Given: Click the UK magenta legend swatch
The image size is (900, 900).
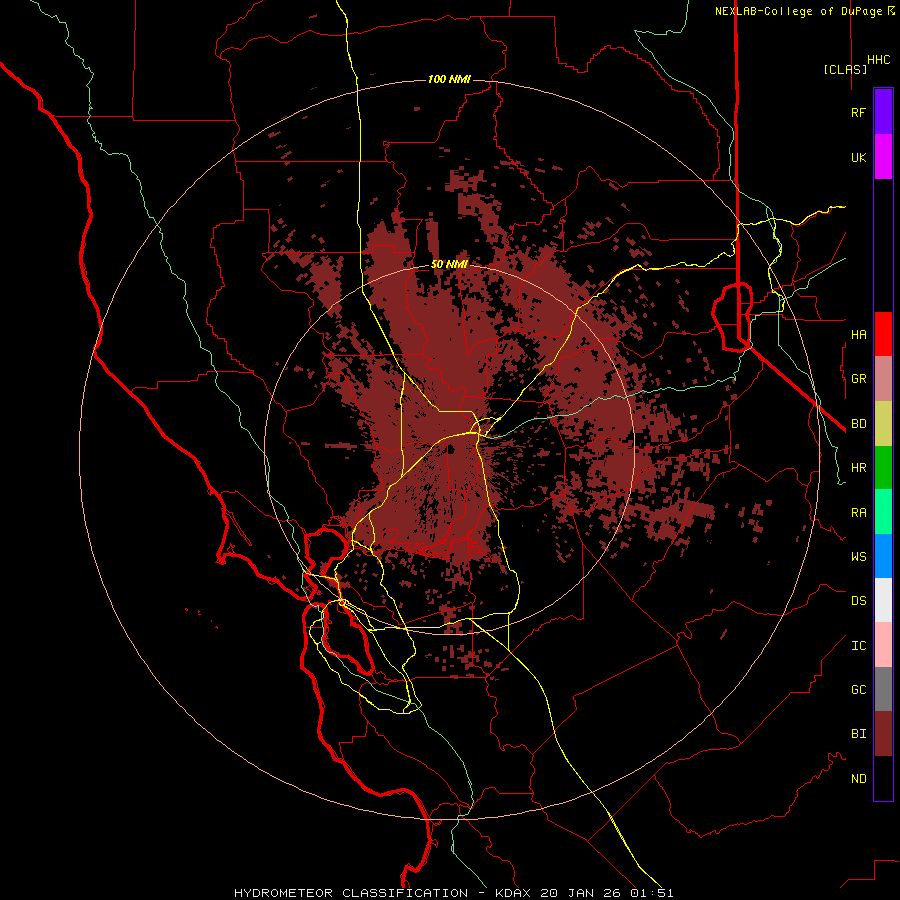Looking at the screenshot, I should 883,156.
